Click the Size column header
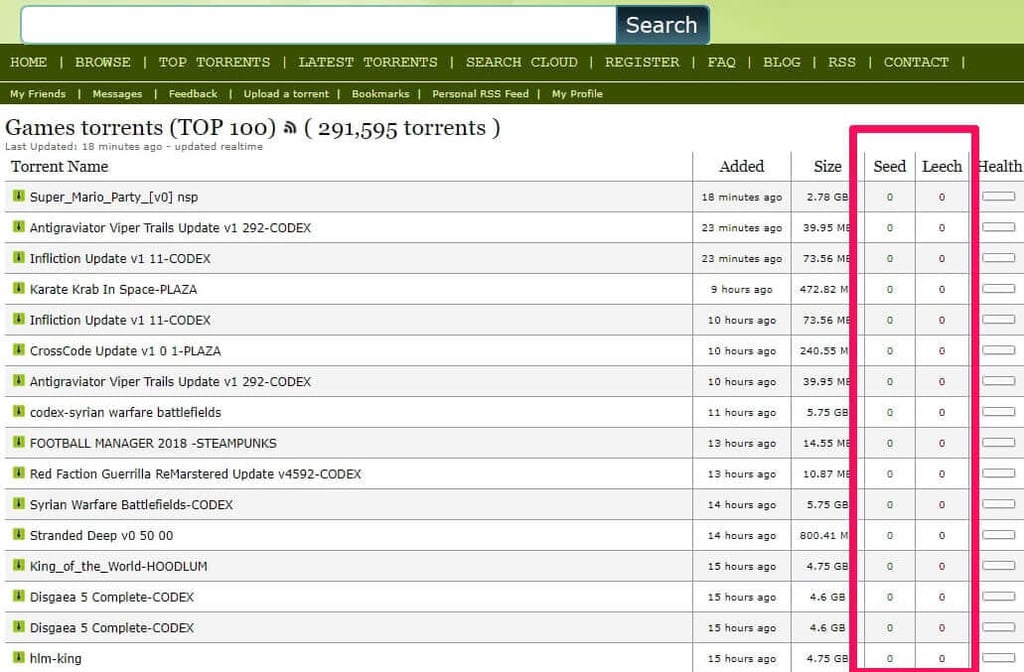The width and height of the screenshot is (1024, 672). 827,167
